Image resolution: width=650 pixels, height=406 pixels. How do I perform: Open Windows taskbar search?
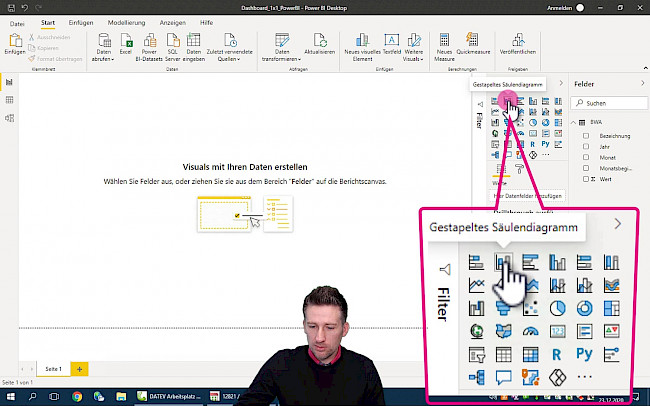point(32,396)
